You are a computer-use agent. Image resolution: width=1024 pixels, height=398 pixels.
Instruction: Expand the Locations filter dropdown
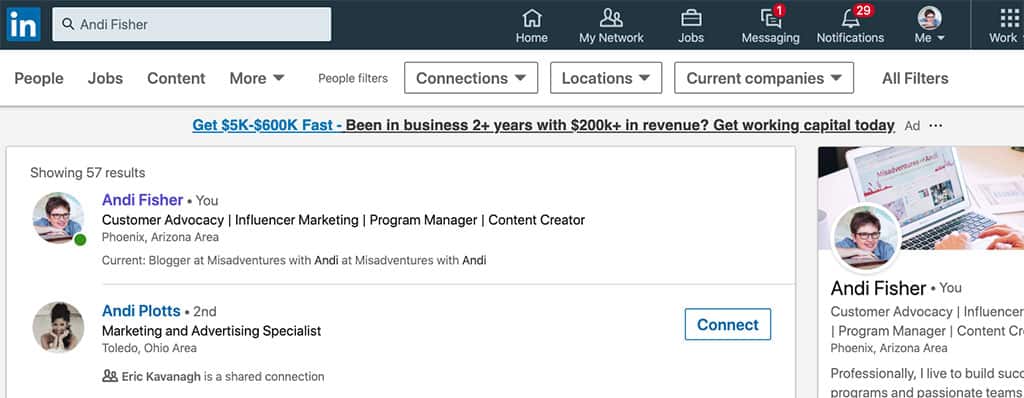point(606,78)
